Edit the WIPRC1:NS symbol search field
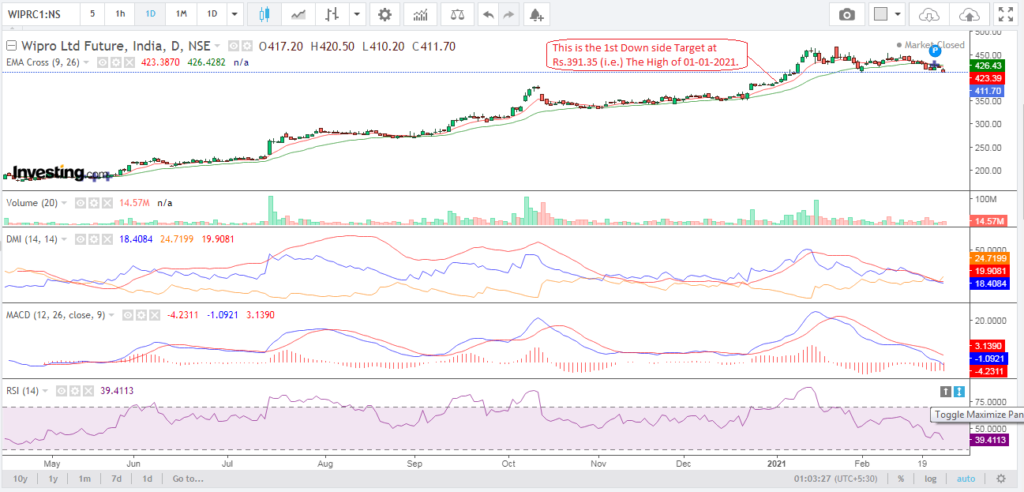 (x=40, y=14)
